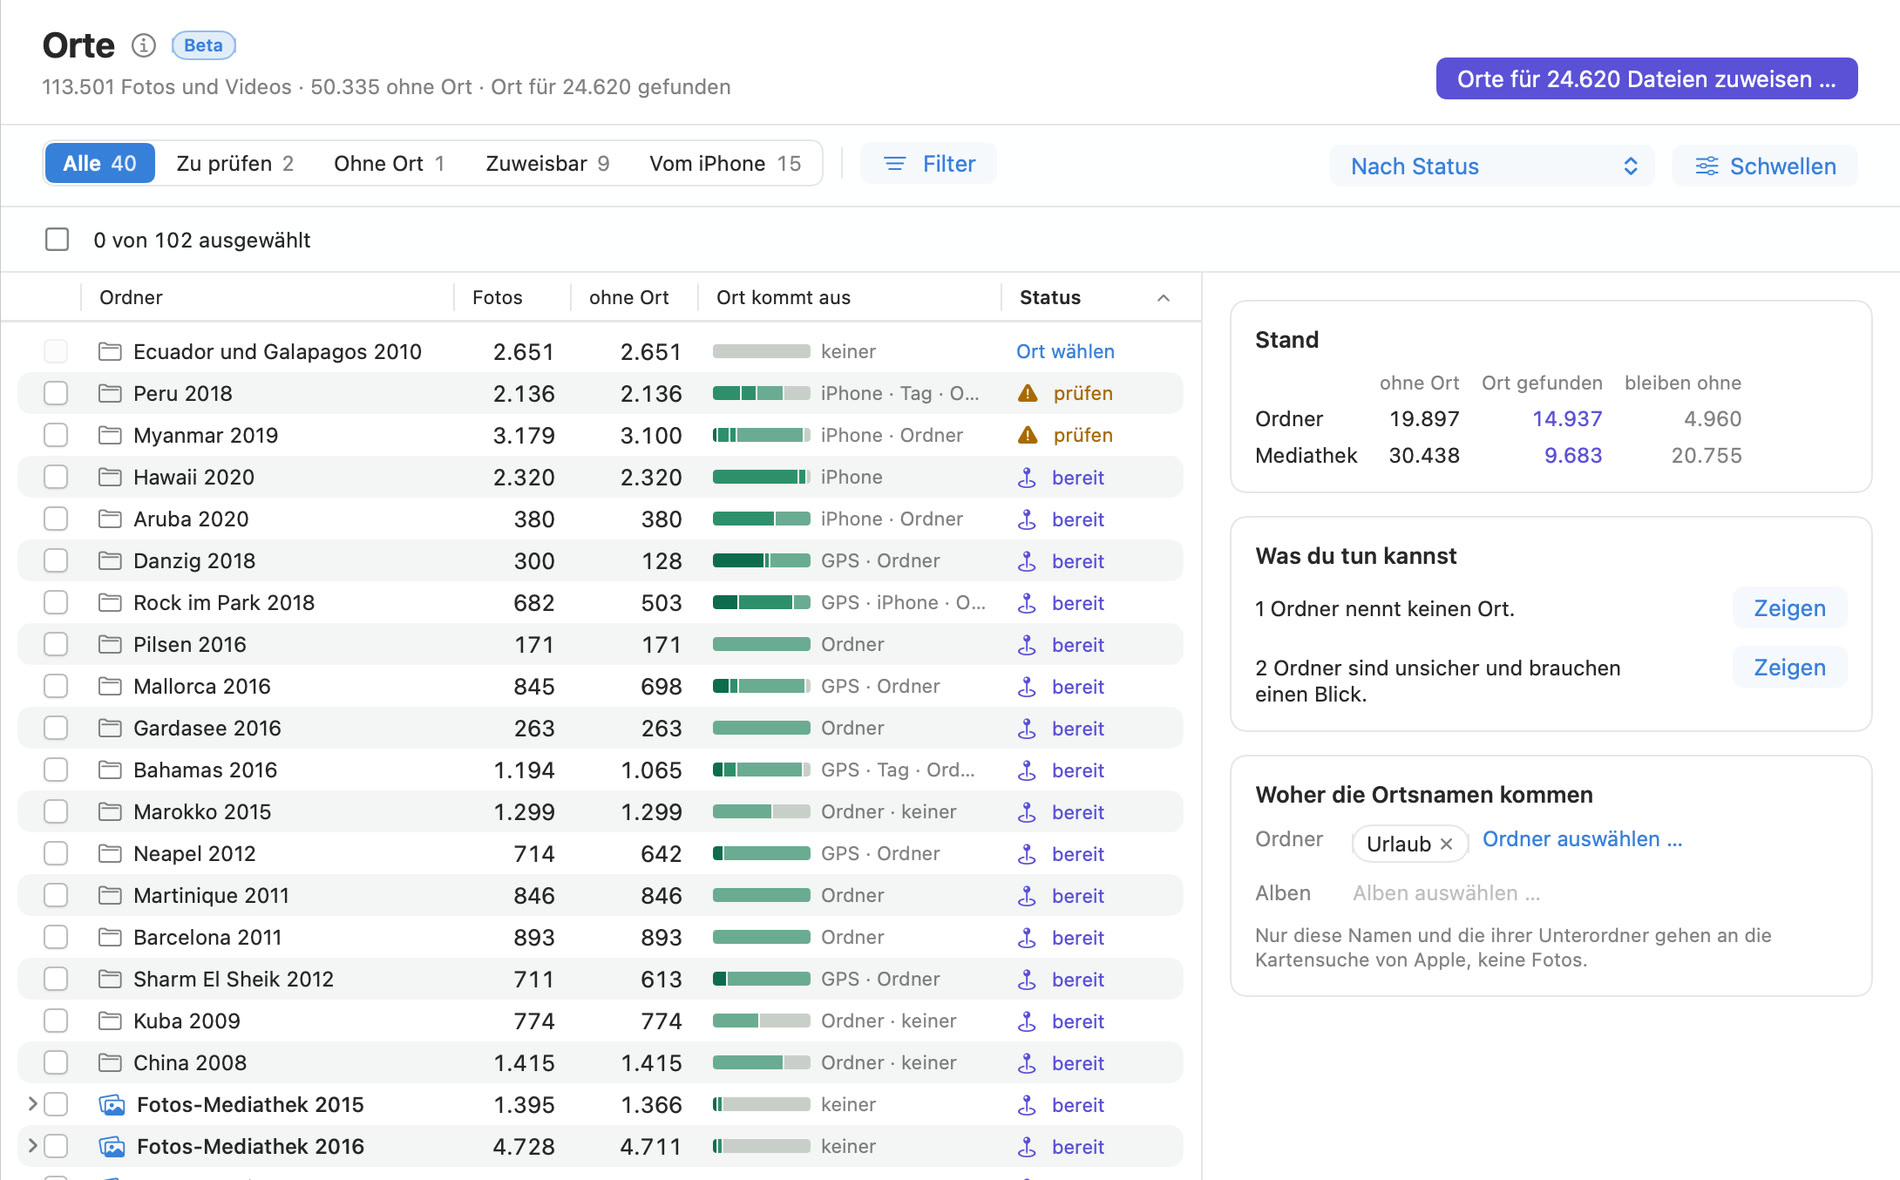The image size is (1900, 1180).
Task: Click the pin icon in Gardasee 2016 row
Action: (1027, 728)
